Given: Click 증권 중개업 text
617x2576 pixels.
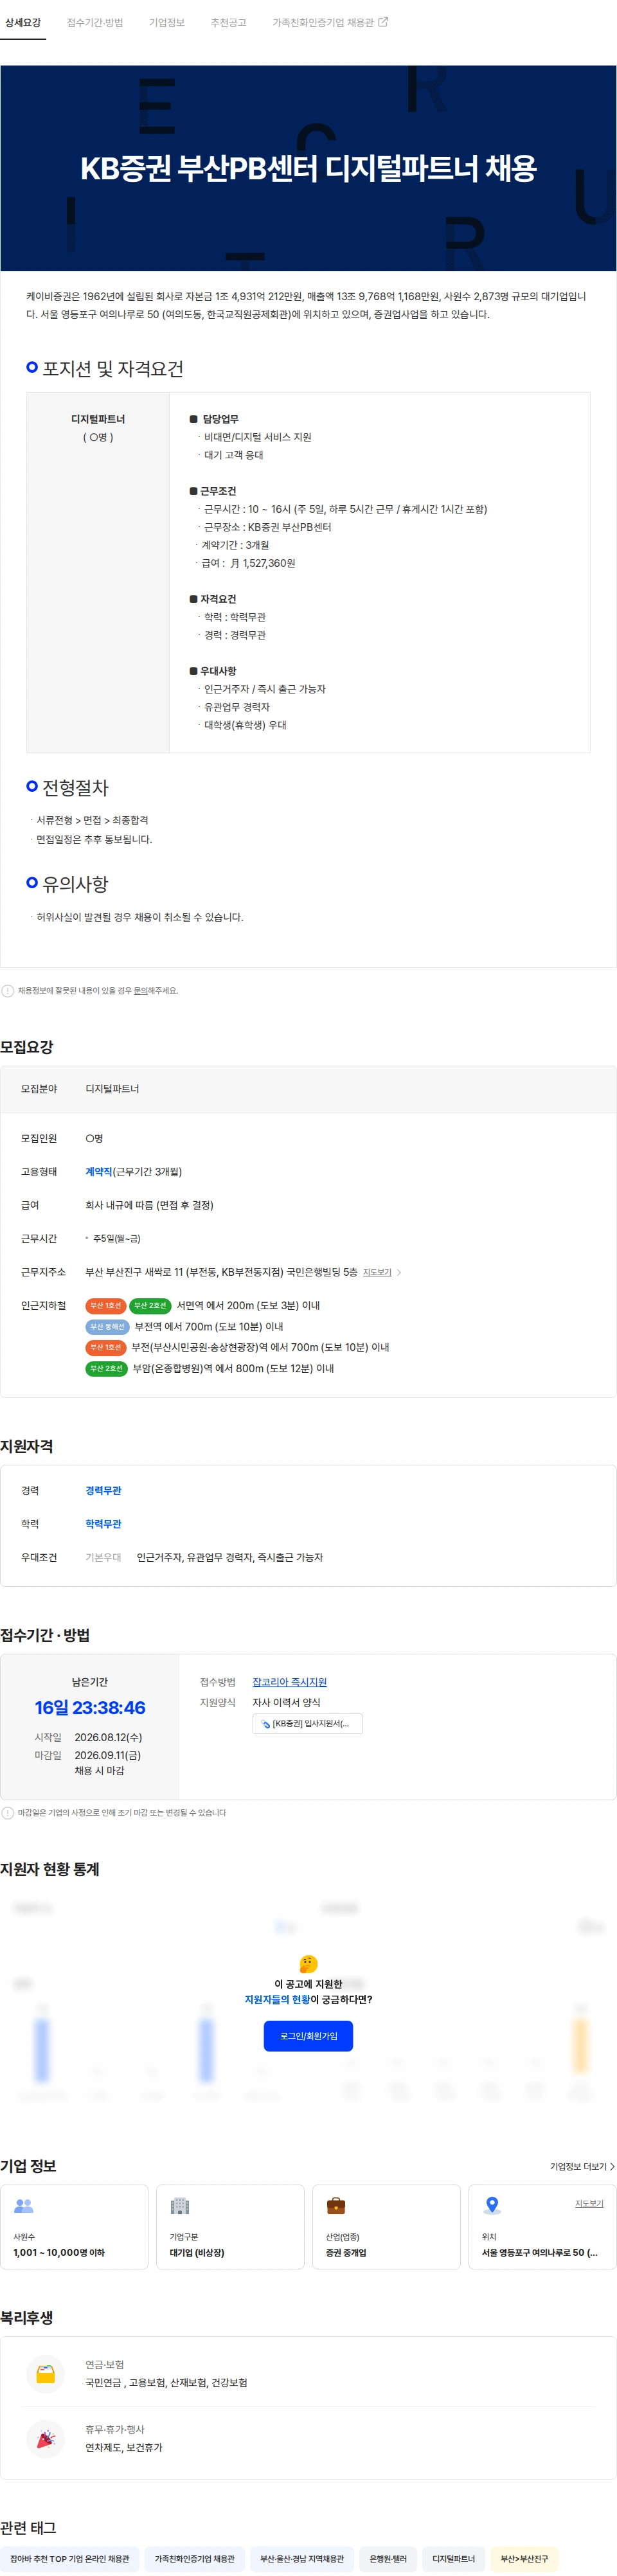Looking at the screenshot, I should (346, 2253).
